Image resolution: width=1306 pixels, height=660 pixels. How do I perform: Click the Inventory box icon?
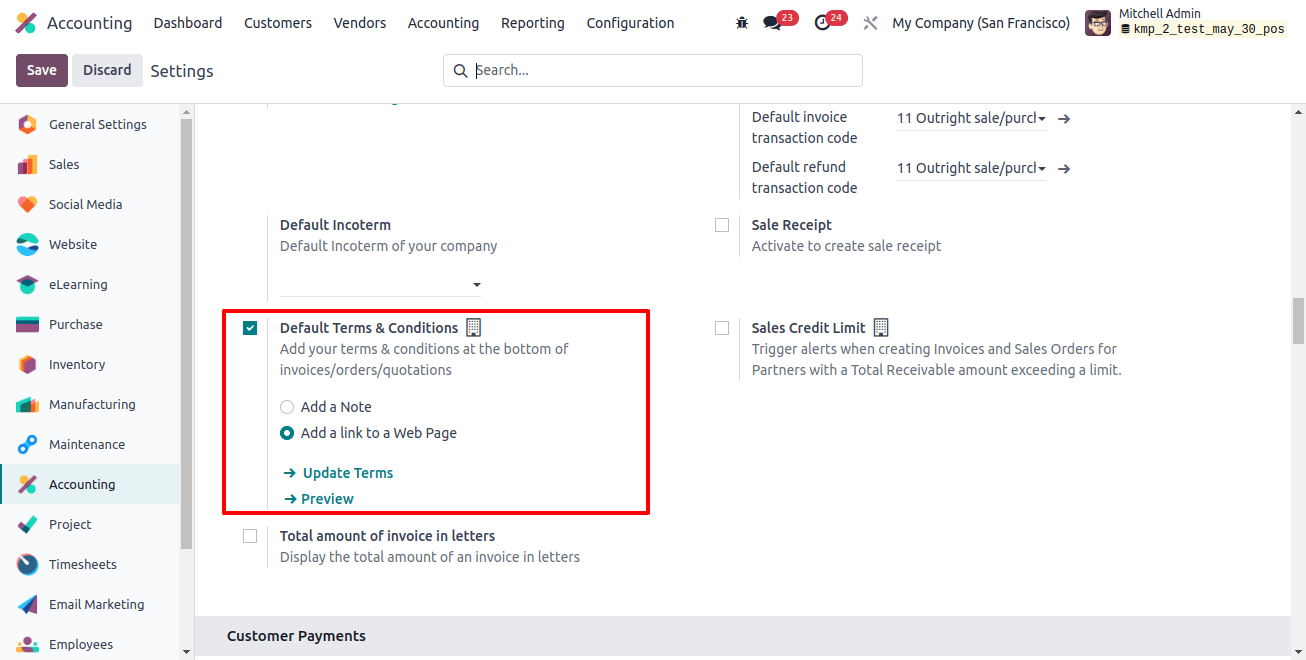tap(28, 365)
